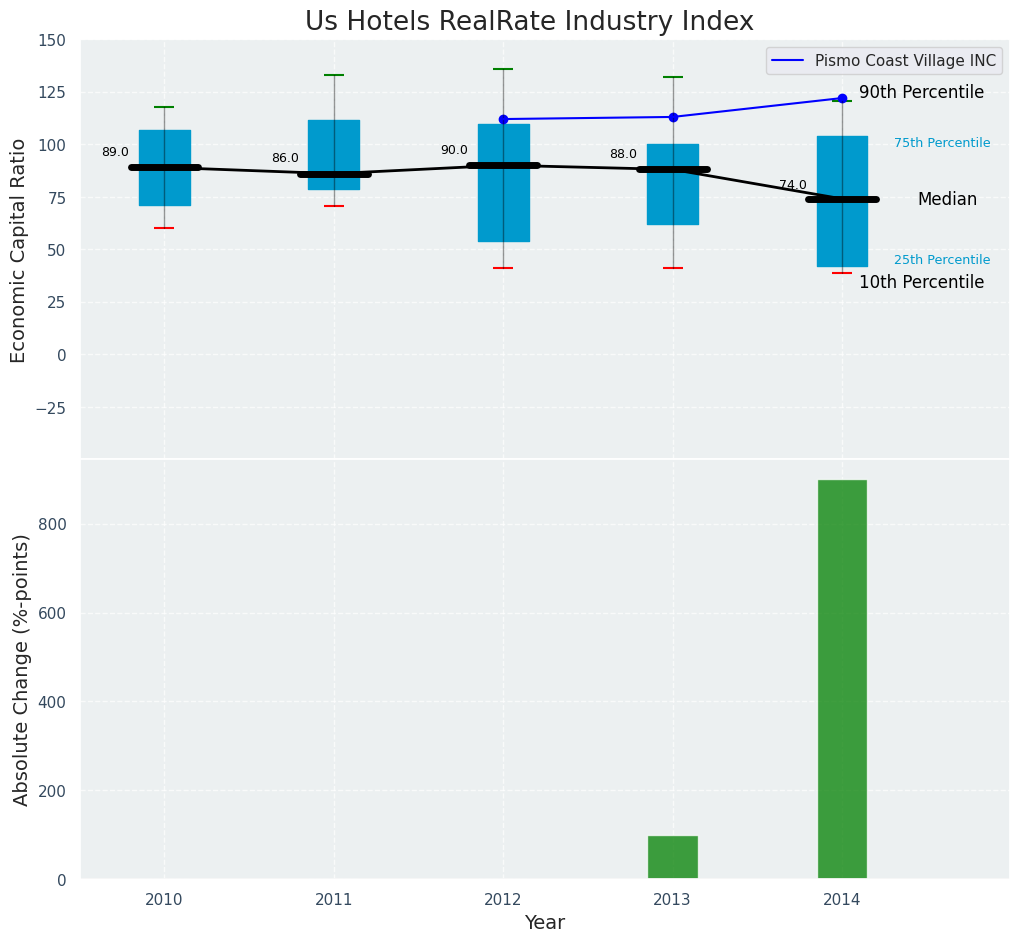Click the 25th Percentile annotation
This screenshot has height=942, width=1019.
(942, 260)
